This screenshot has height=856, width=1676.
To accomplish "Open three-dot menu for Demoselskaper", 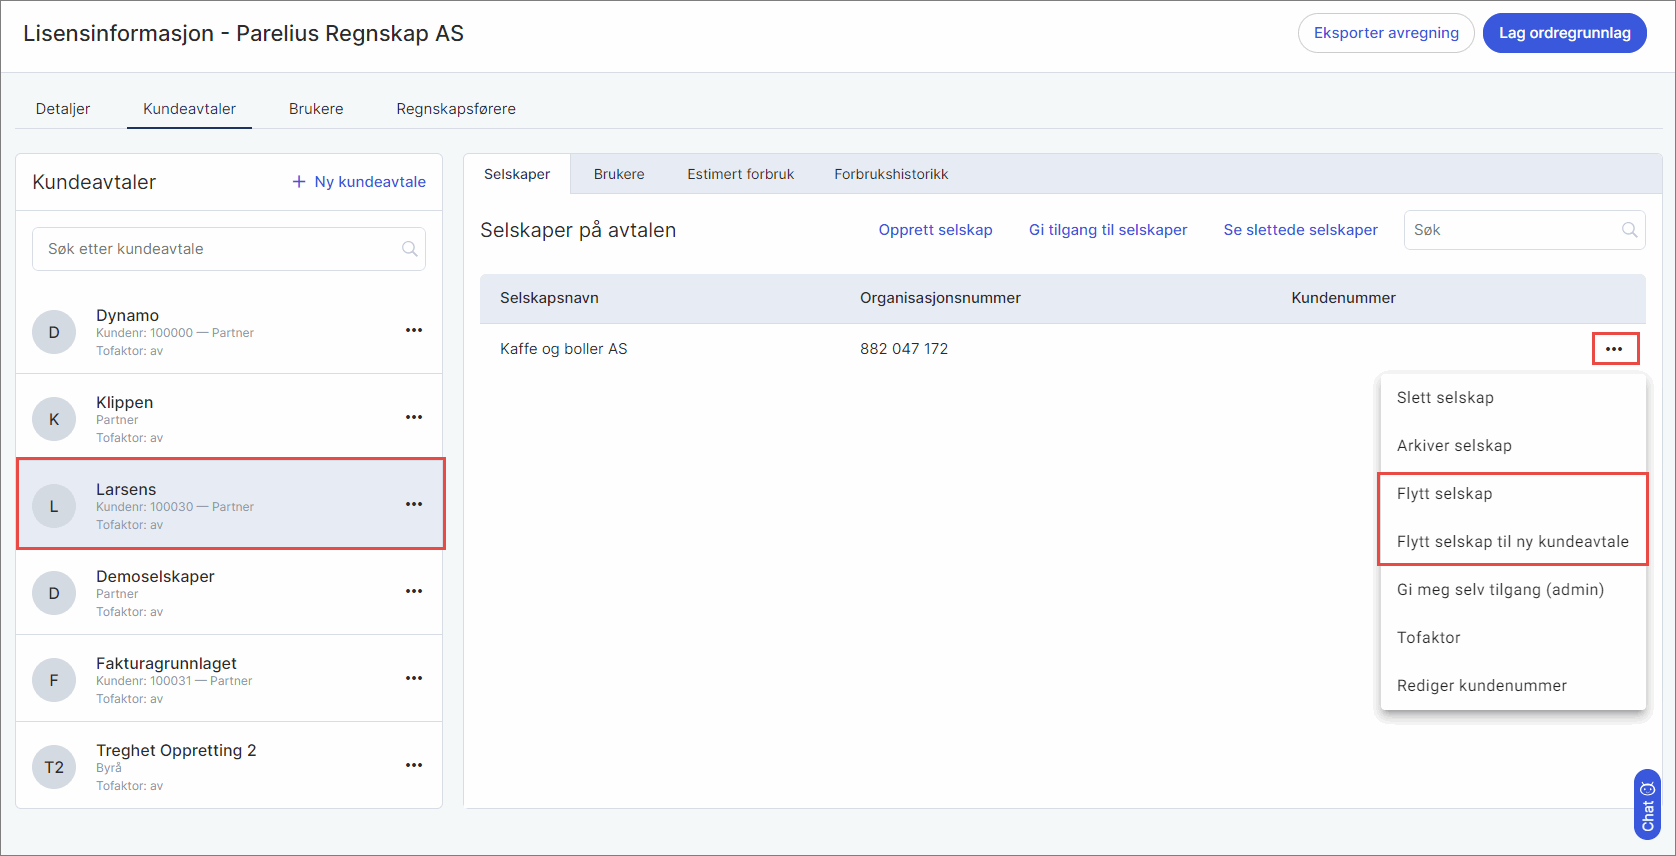I will (x=414, y=591).
